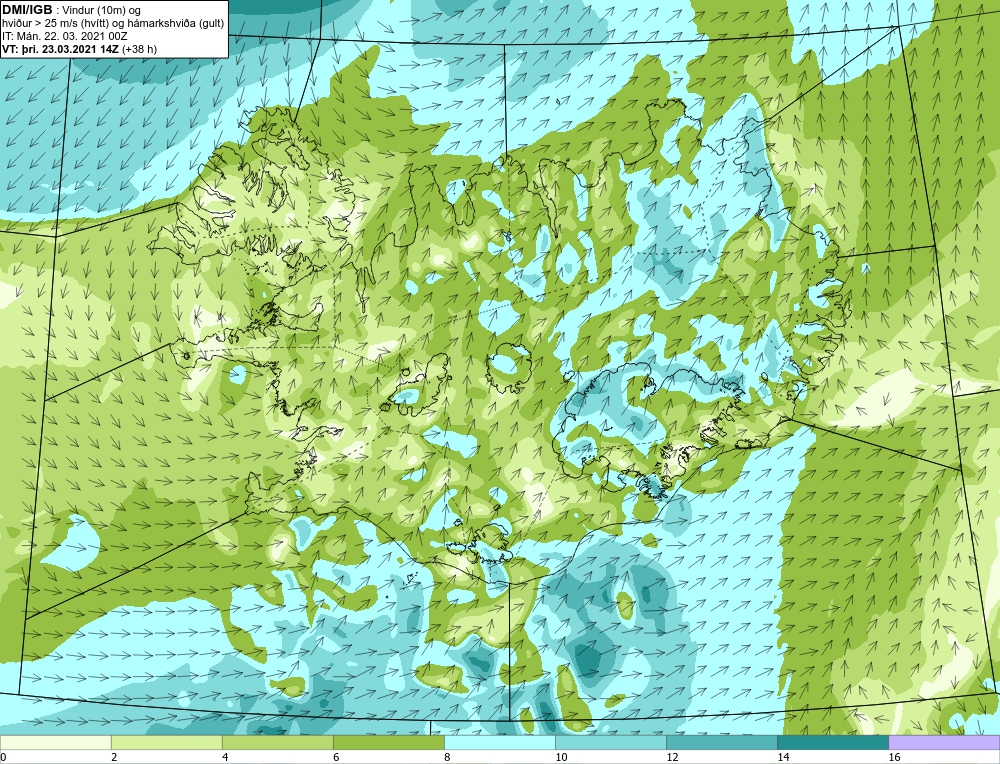
Task: Click the legend value '14'
Action: 783,757
